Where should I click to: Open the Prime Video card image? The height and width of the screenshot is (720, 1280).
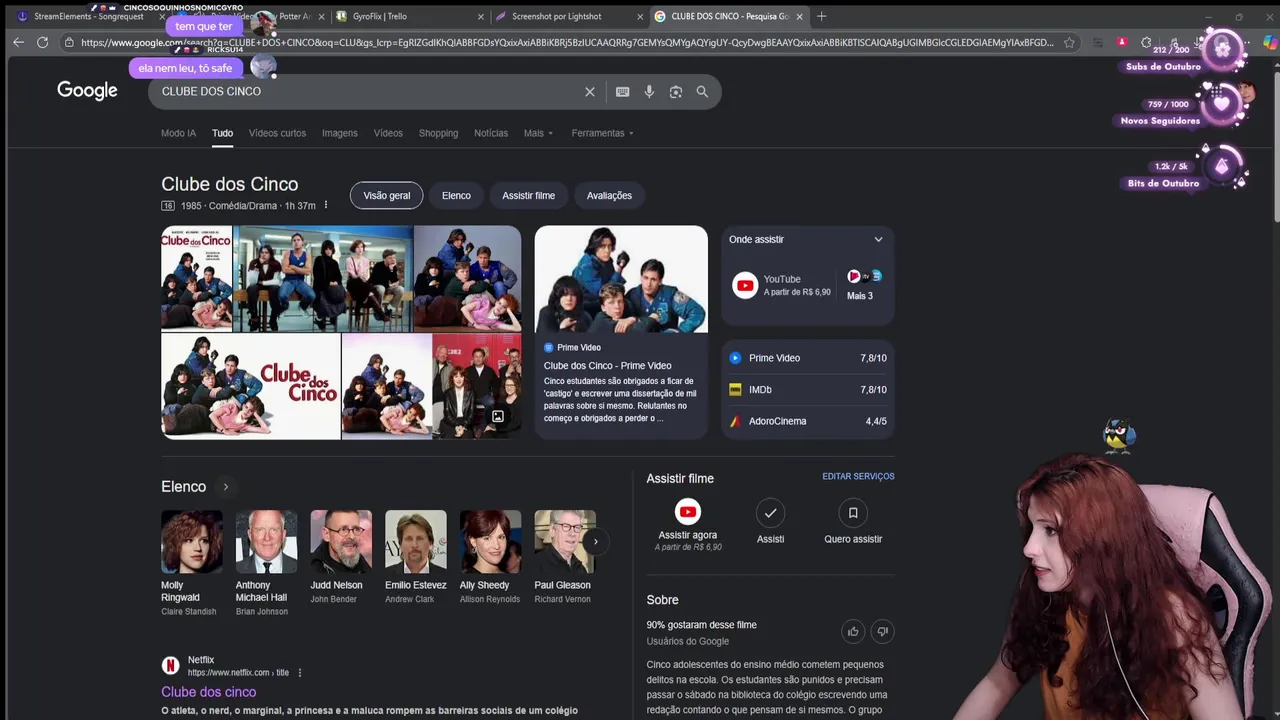coord(621,279)
